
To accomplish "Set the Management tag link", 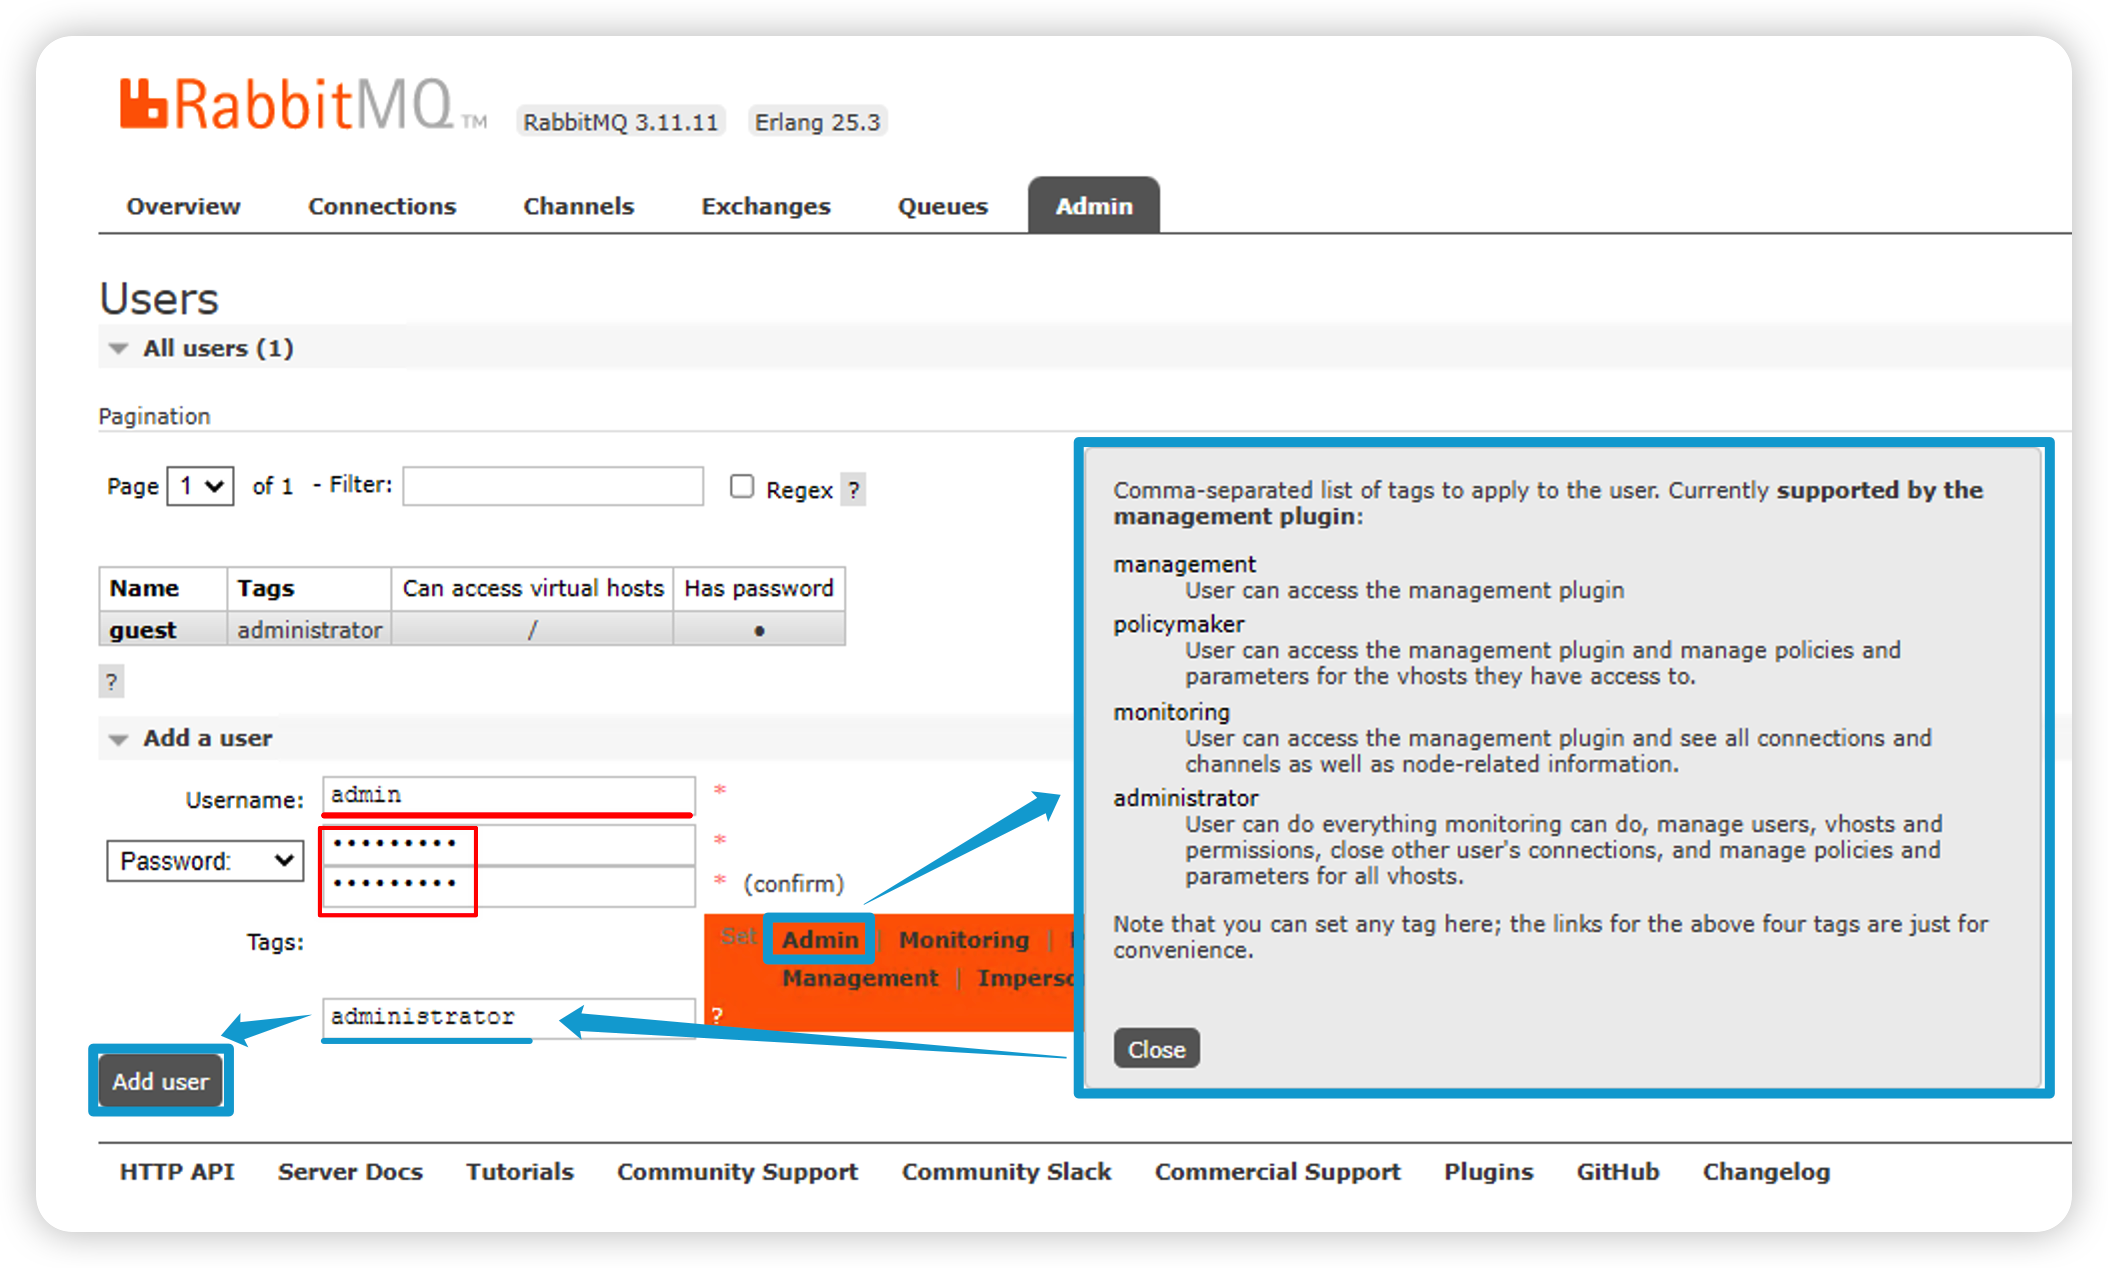I will click(x=860, y=978).
